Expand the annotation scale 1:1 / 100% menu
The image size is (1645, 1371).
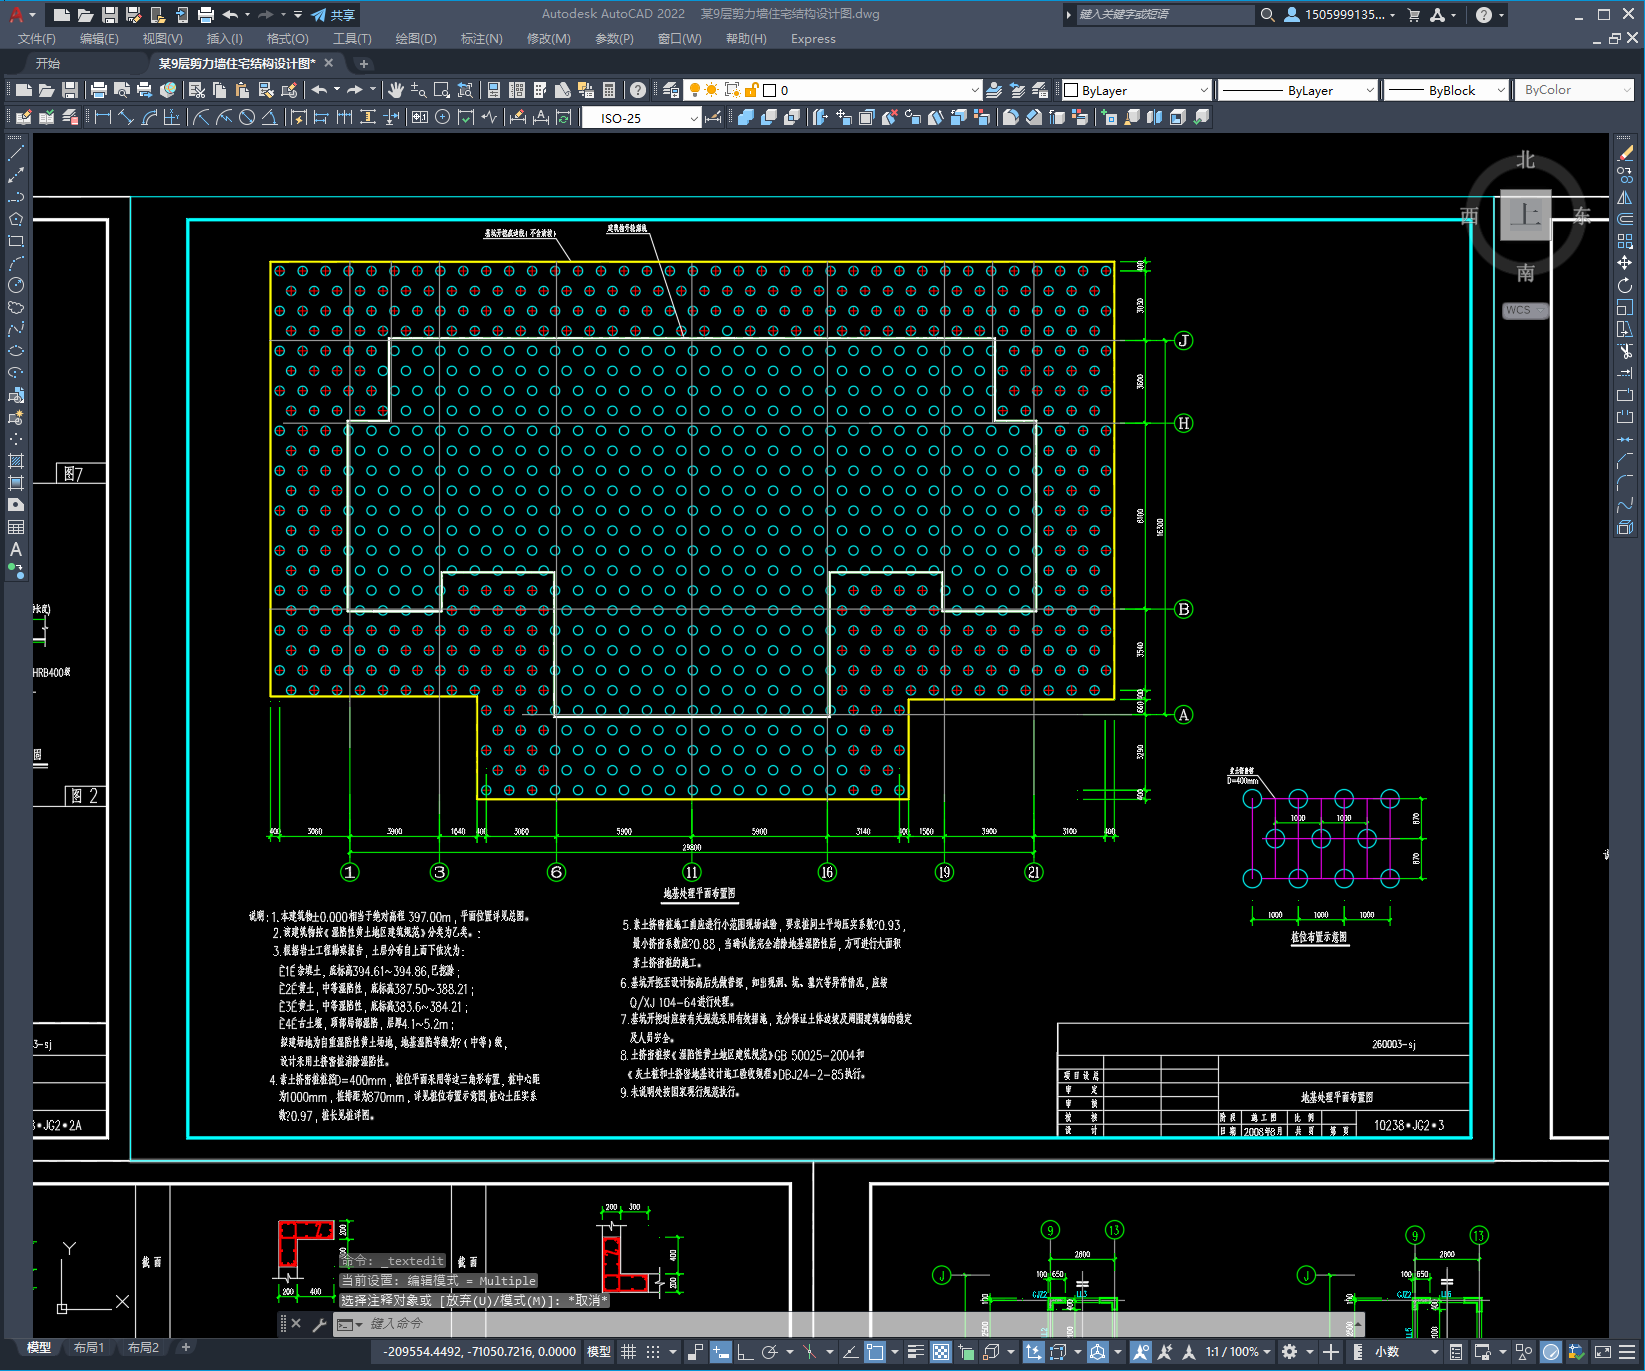pos(1238,1352)
